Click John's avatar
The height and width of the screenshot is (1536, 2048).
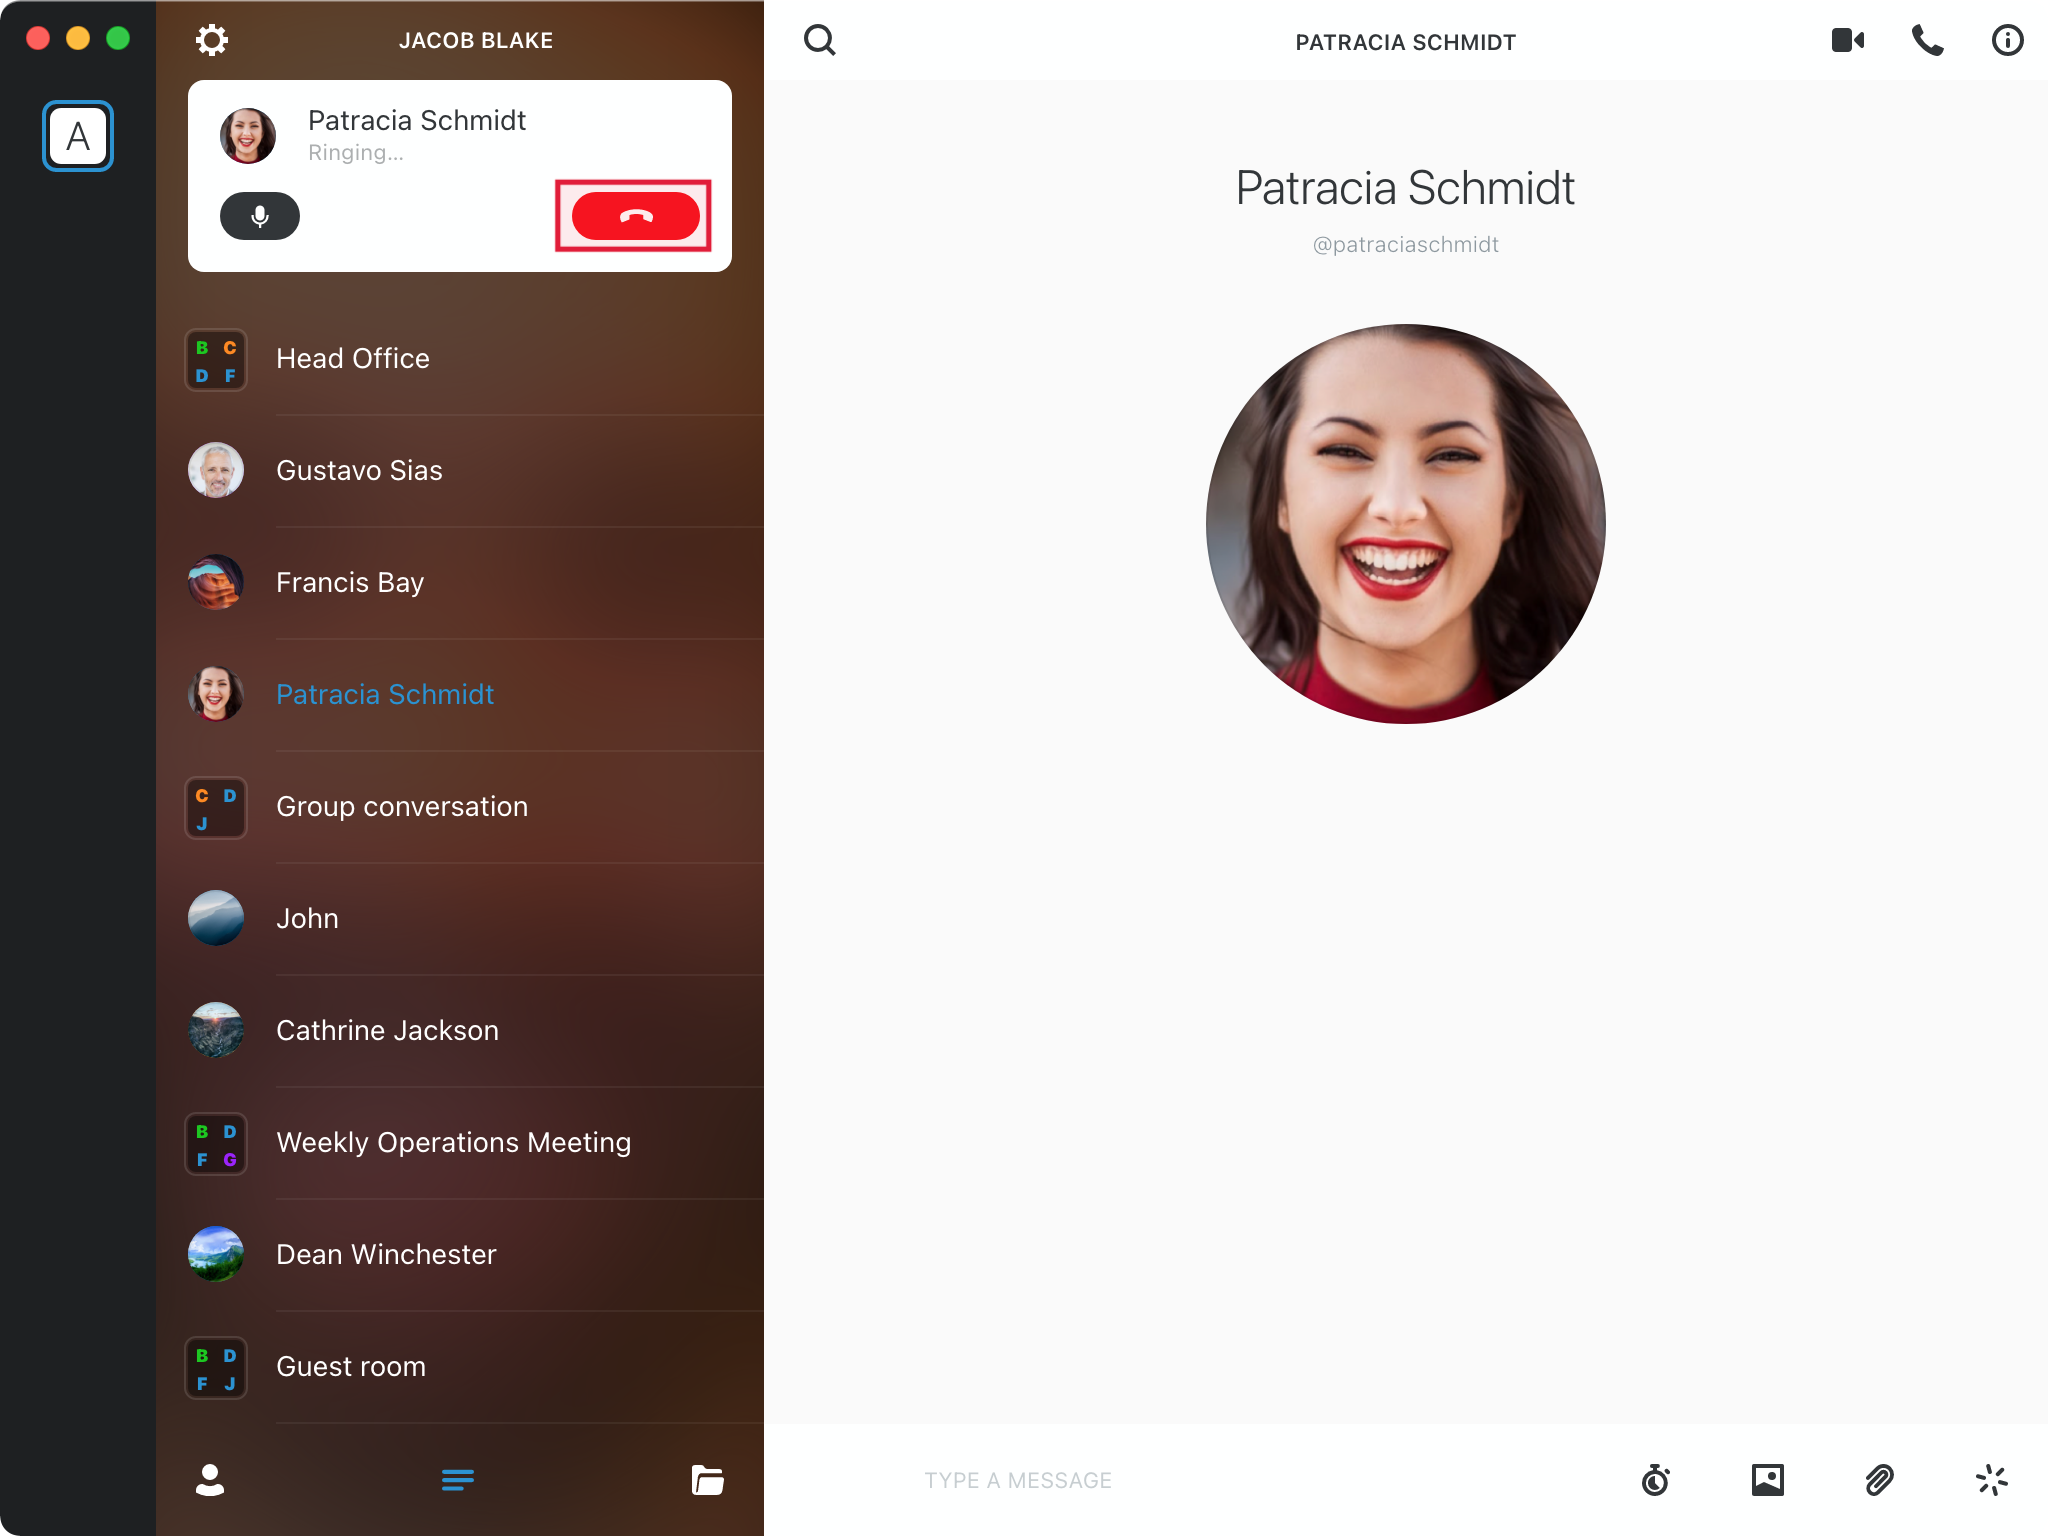[x=216, y=918]
